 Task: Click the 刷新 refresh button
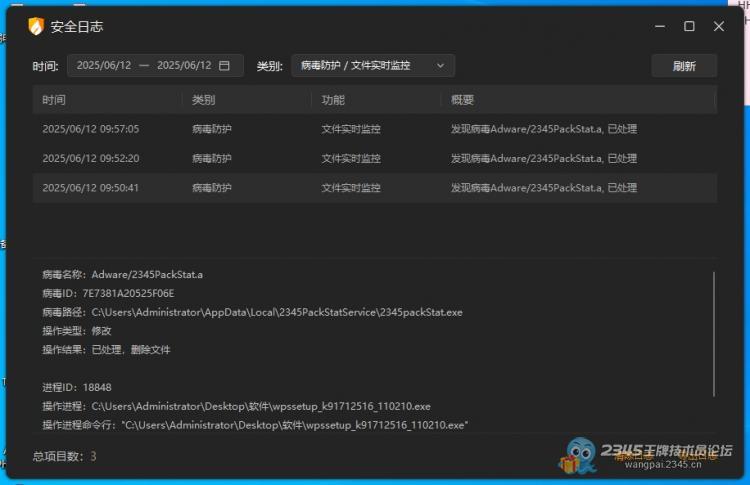684,66
